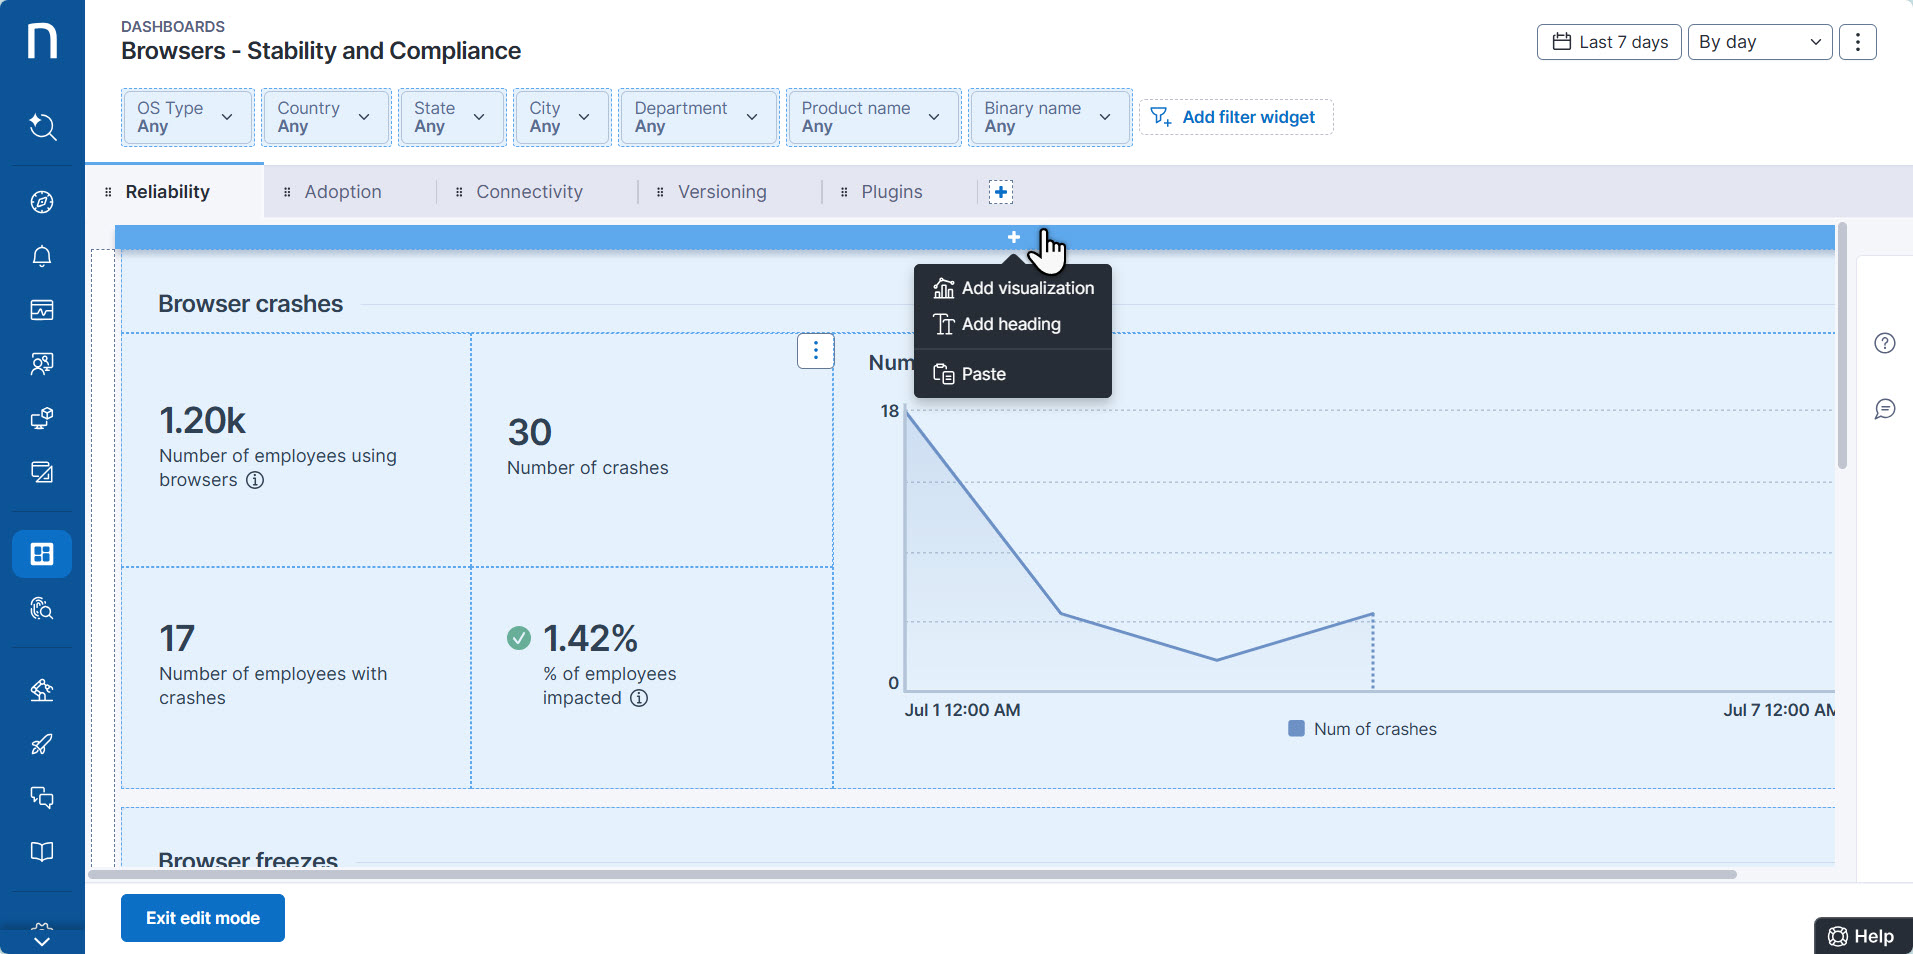Viewport: 1913px width, 954px height.
Task: Open the compass explore icon in sidebar
Action: pos(42,202)
